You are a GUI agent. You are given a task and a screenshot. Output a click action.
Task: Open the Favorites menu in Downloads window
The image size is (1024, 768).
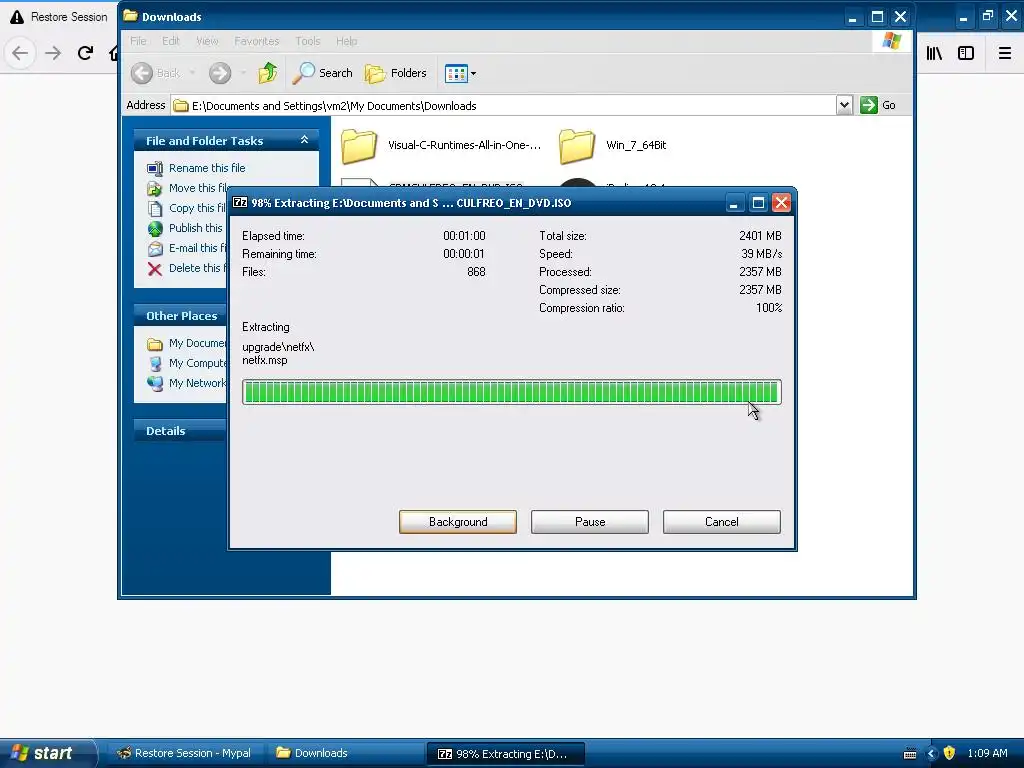click(257, 41)
